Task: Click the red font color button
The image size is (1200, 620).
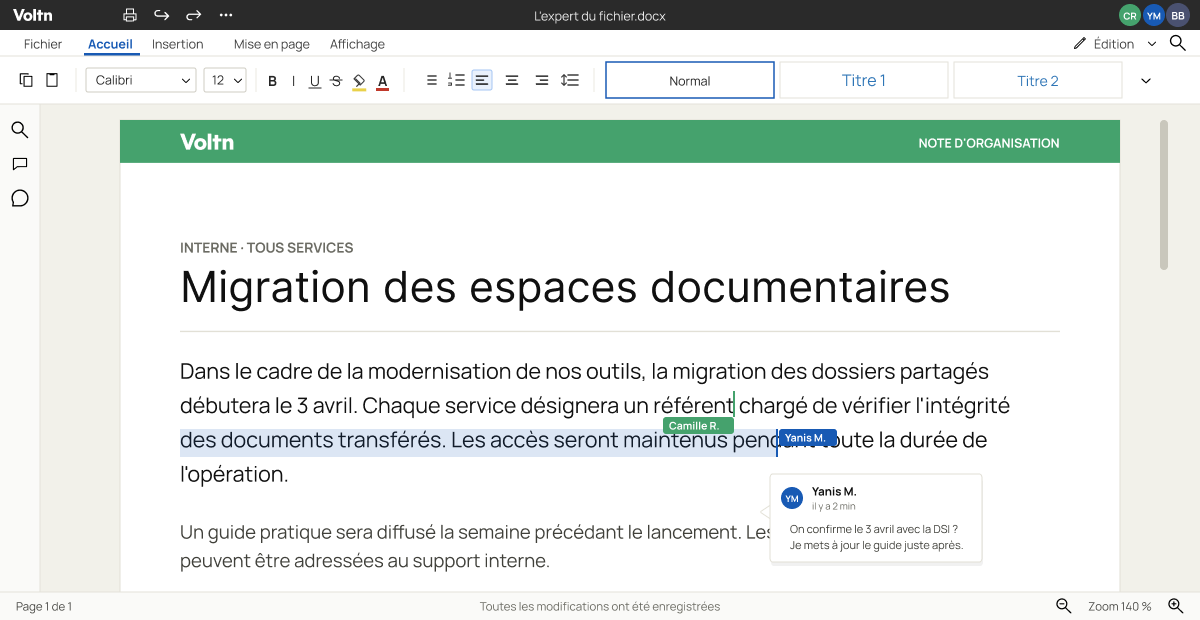Action: 382,81
